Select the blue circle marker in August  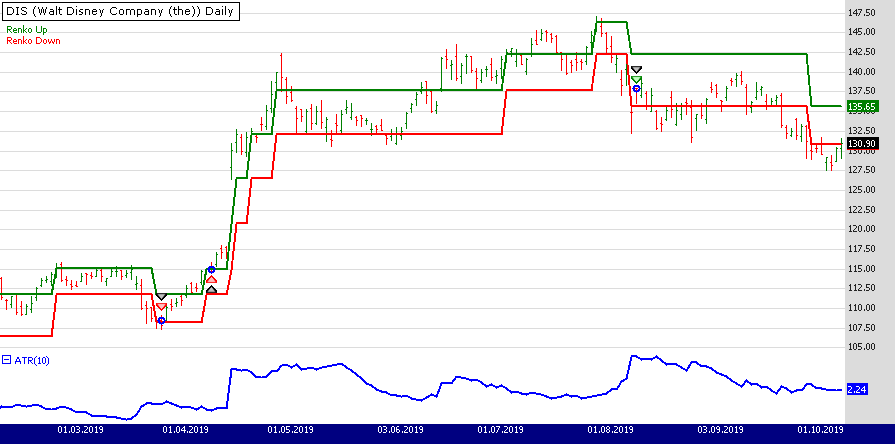click(636, 89)
